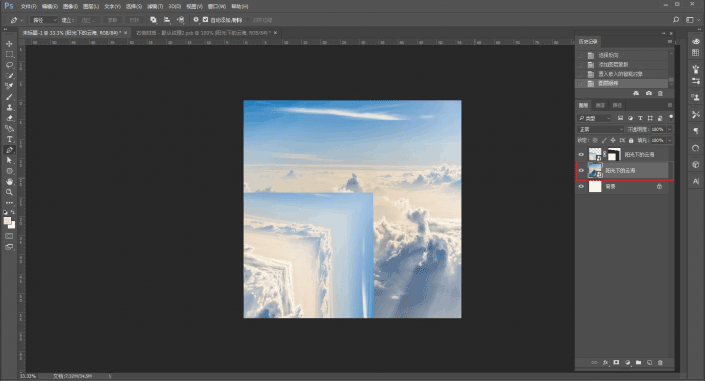Image resolution: width=705 pixels, height=381 pixels.
Task: Hide the 背景 layer
Action: pos(581,186)
